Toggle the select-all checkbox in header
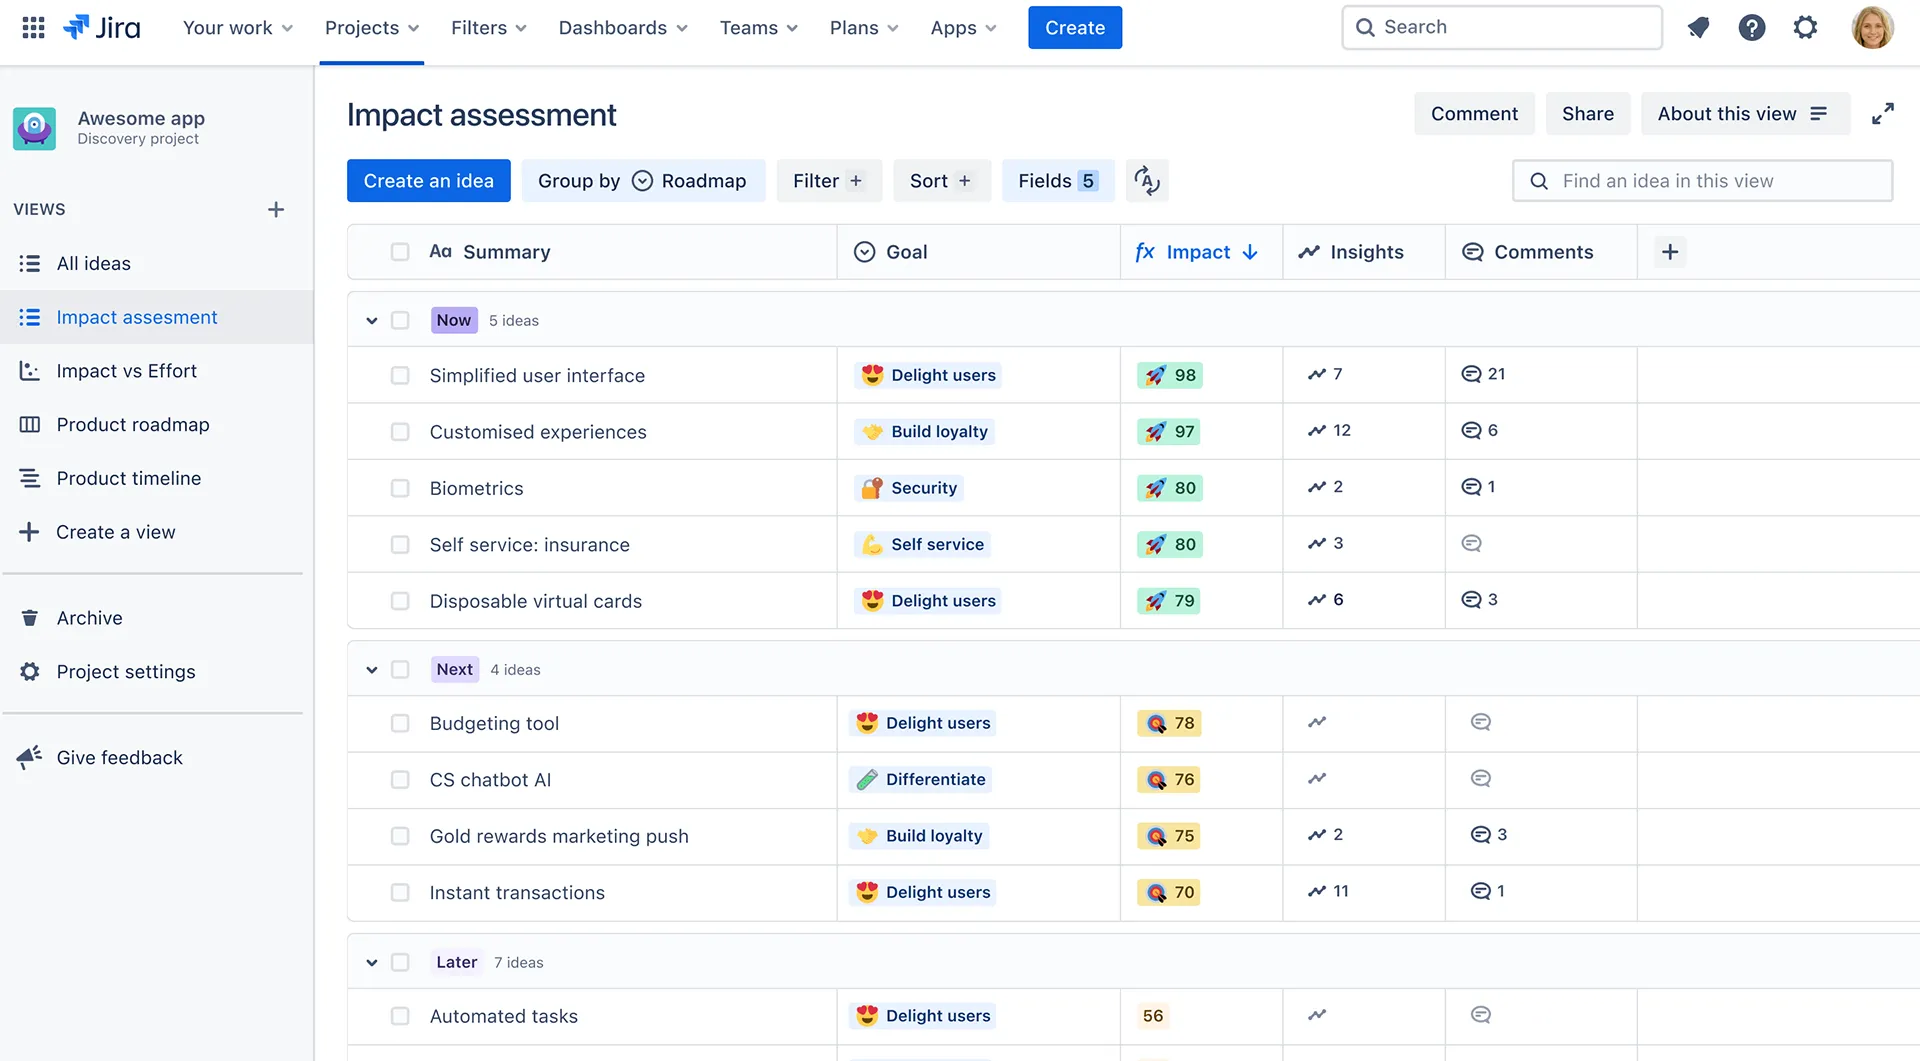Viewport: 1920px width, 1061px height. (x=400, y=252)
